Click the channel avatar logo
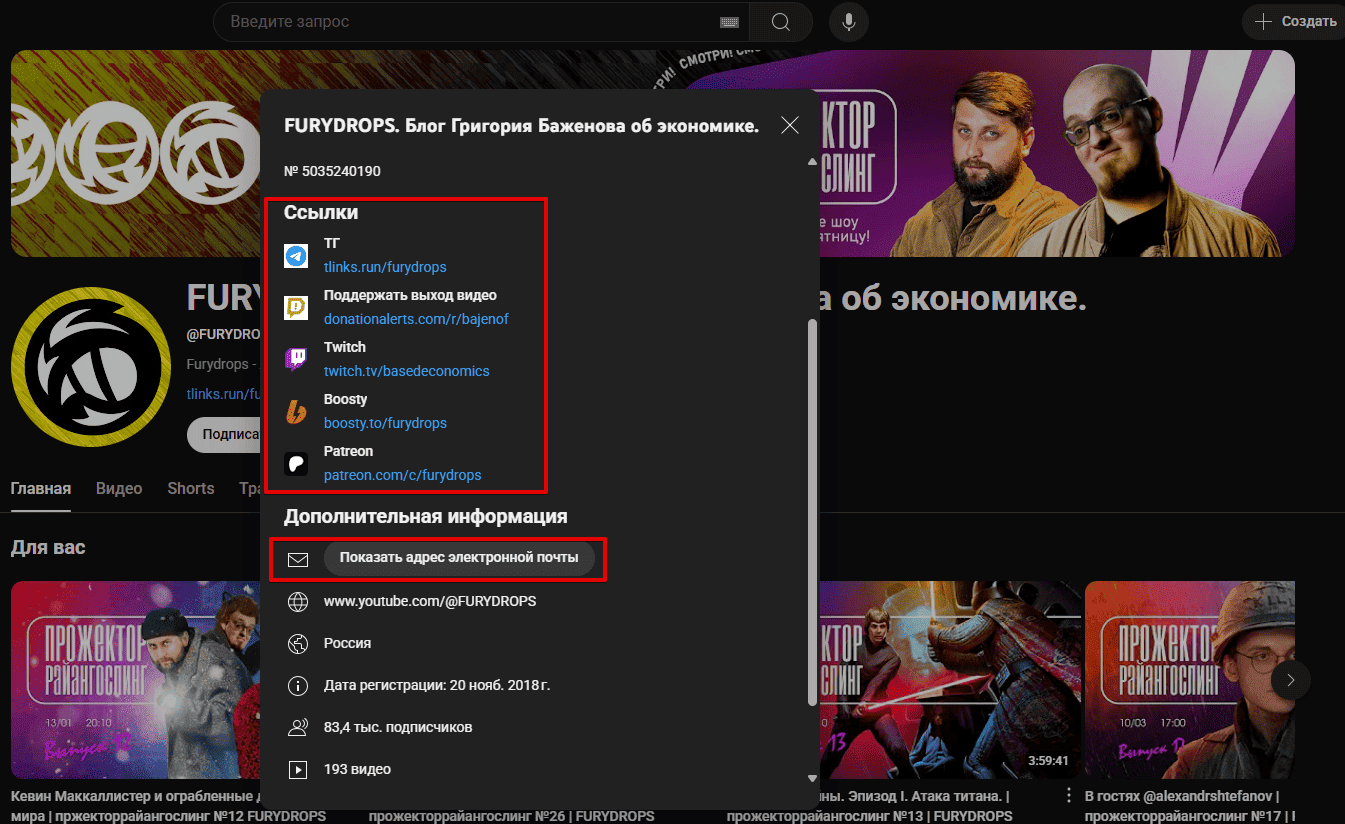This screenshot has width=1345, height=824. [x=91, y=367]
